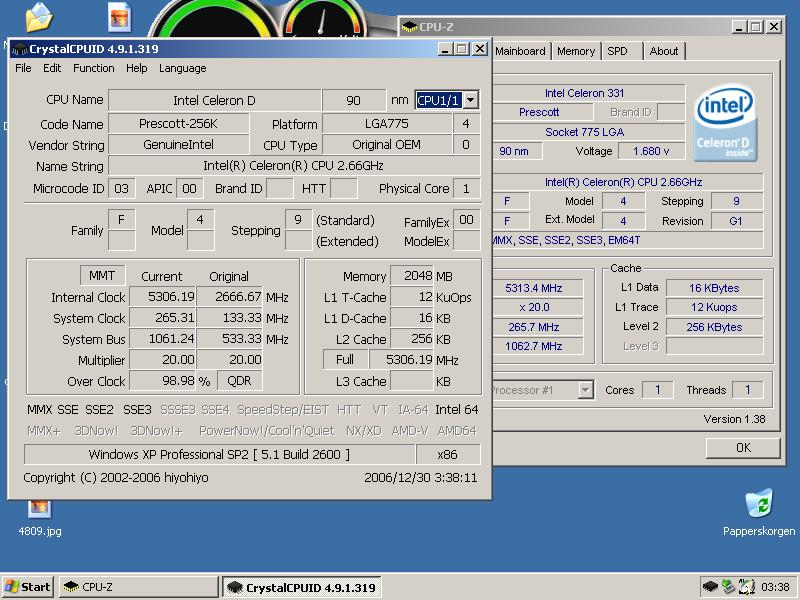The height and width of the screenshot is (600, 800).
Task: Click the QDR button beside Over Clock
Action: pos(239,381)
